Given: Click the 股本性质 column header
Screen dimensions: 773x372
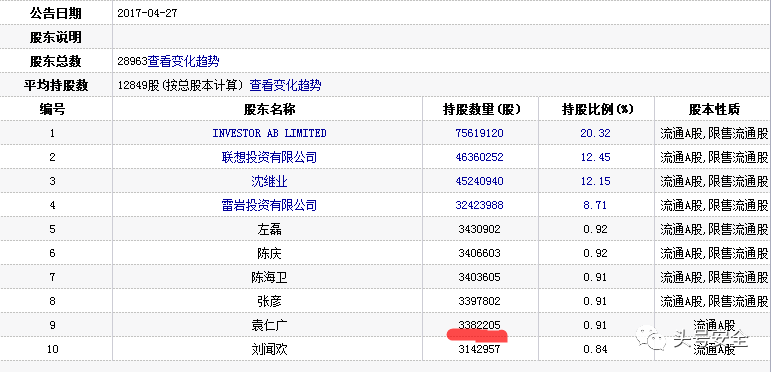Looking at the screenshot, I should [714, 109].
